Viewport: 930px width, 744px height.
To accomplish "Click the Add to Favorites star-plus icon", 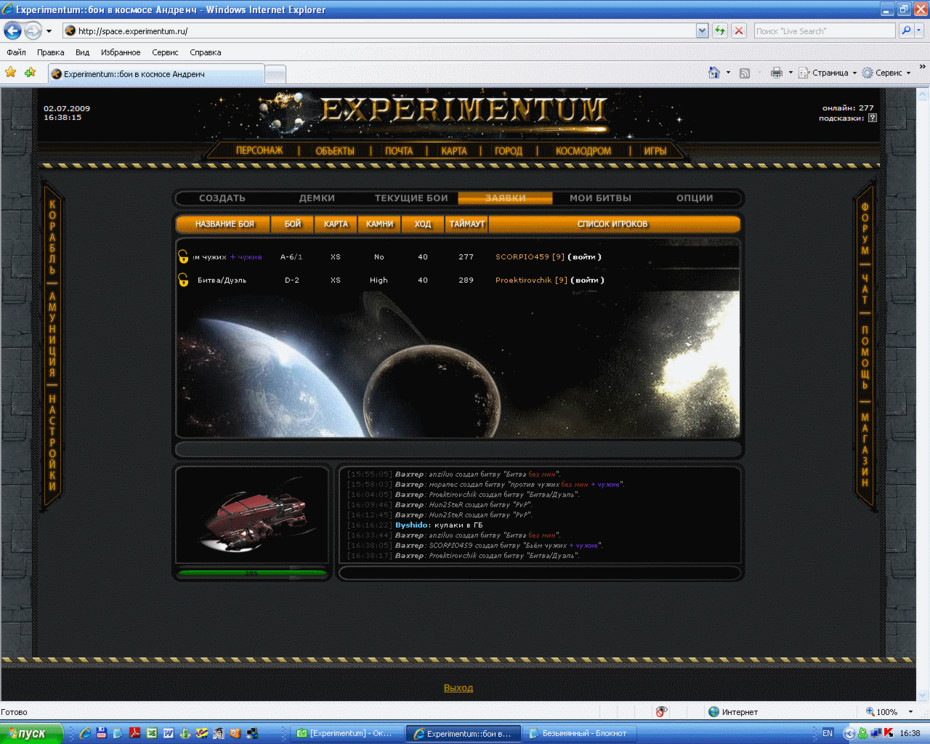I will pyautogui.click(x=30, y=72).
